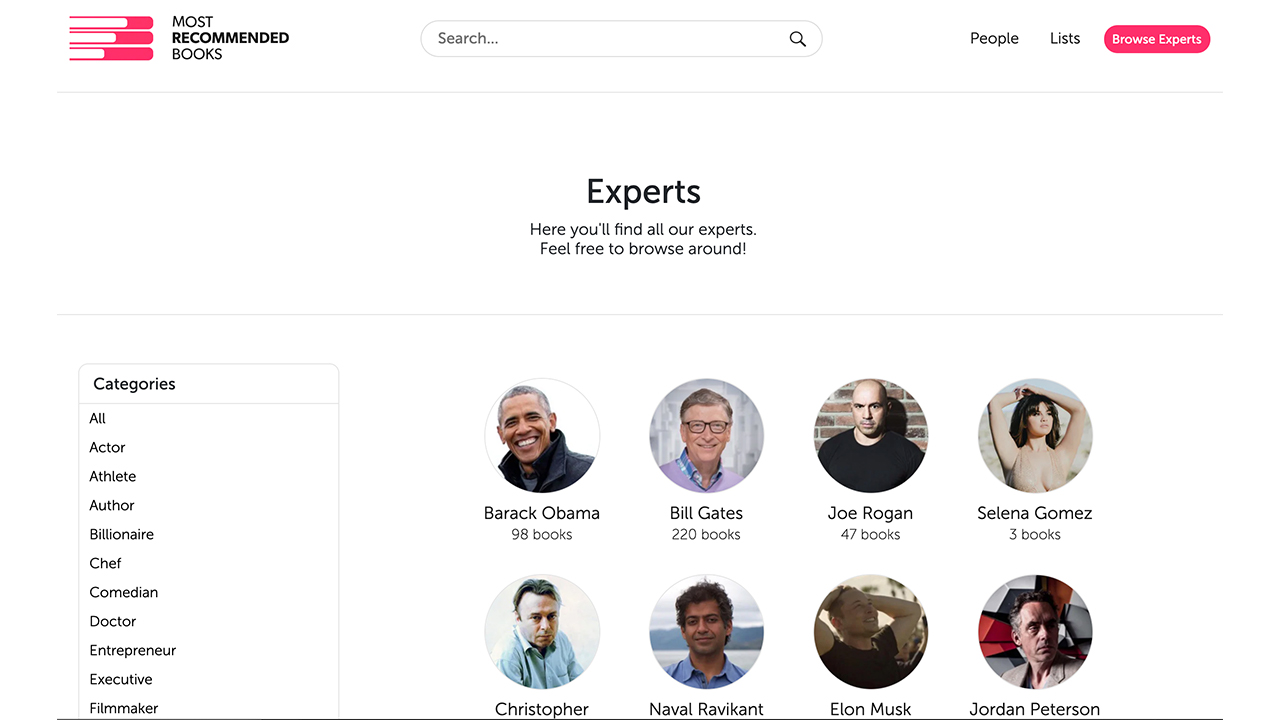Open the People menu item
Image resolution: width=1280 pixels, height=720 pixels.
(x=994, y=39)
